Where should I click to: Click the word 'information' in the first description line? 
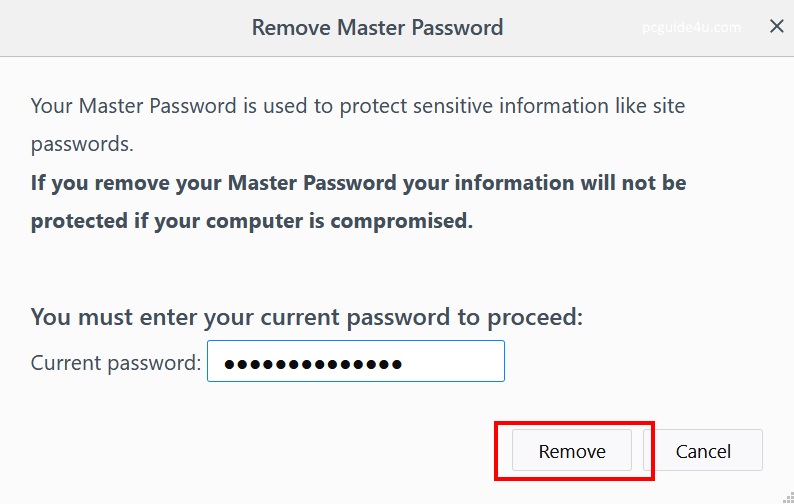pyautogui.click(x=548, y=105)
